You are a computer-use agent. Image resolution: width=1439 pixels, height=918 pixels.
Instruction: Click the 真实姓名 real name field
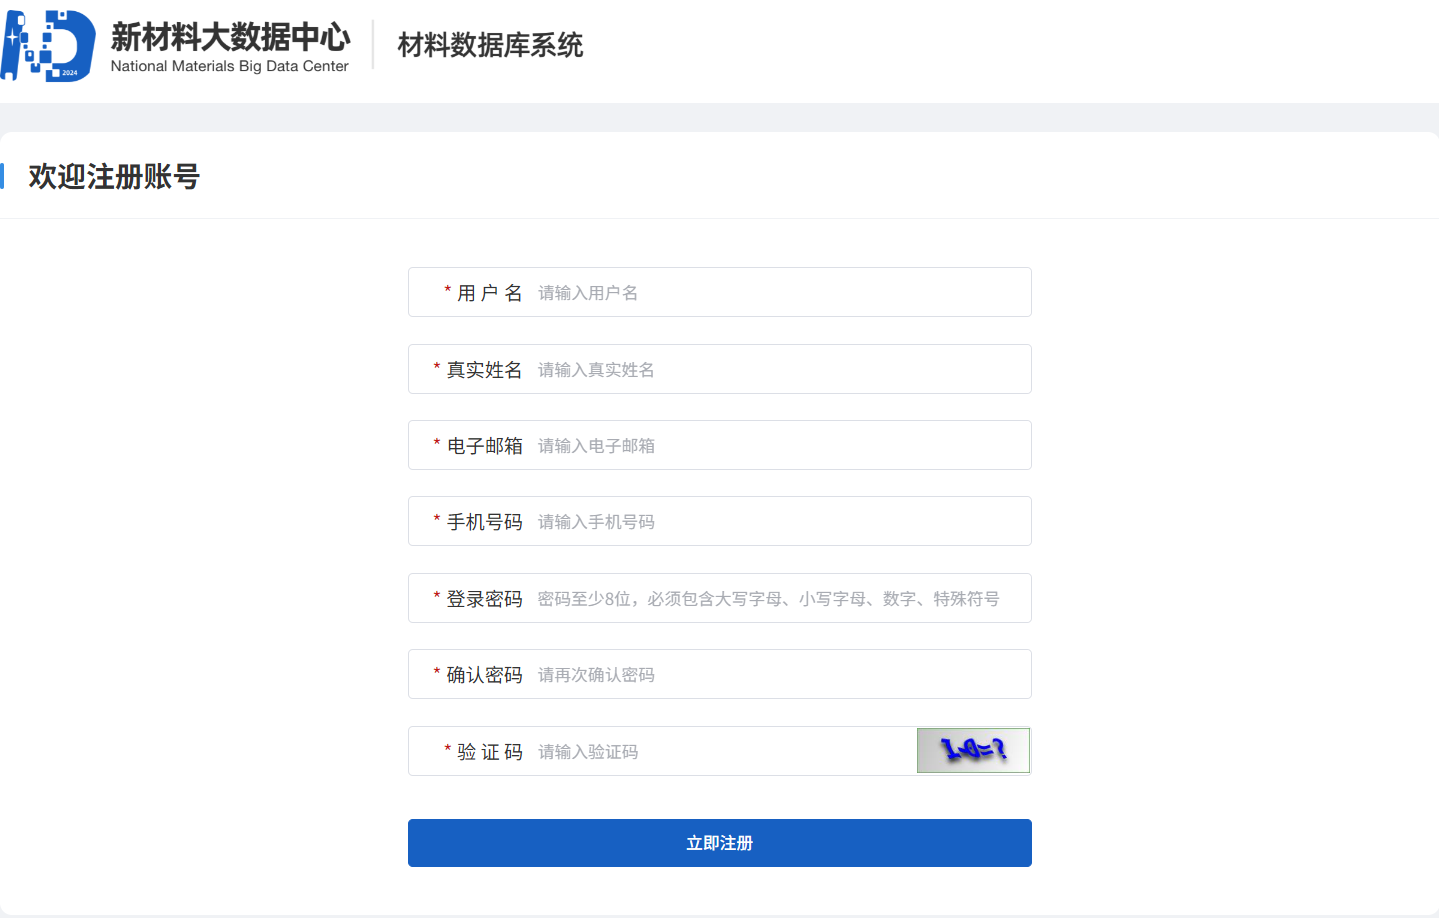pyautogui.click(x=700, y=368)
